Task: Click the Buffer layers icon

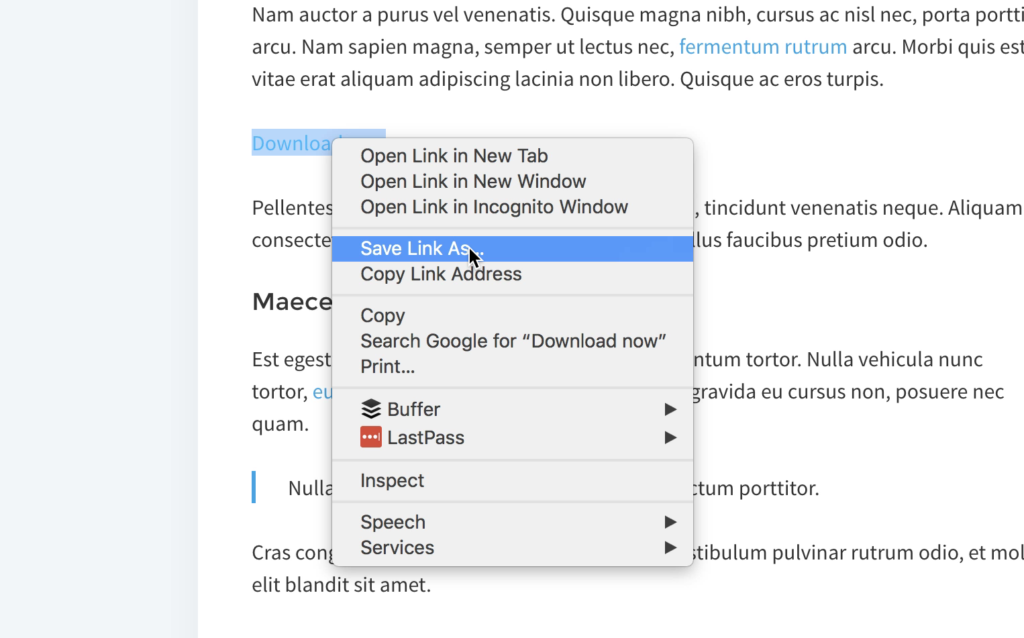Action: pos(371,409)
